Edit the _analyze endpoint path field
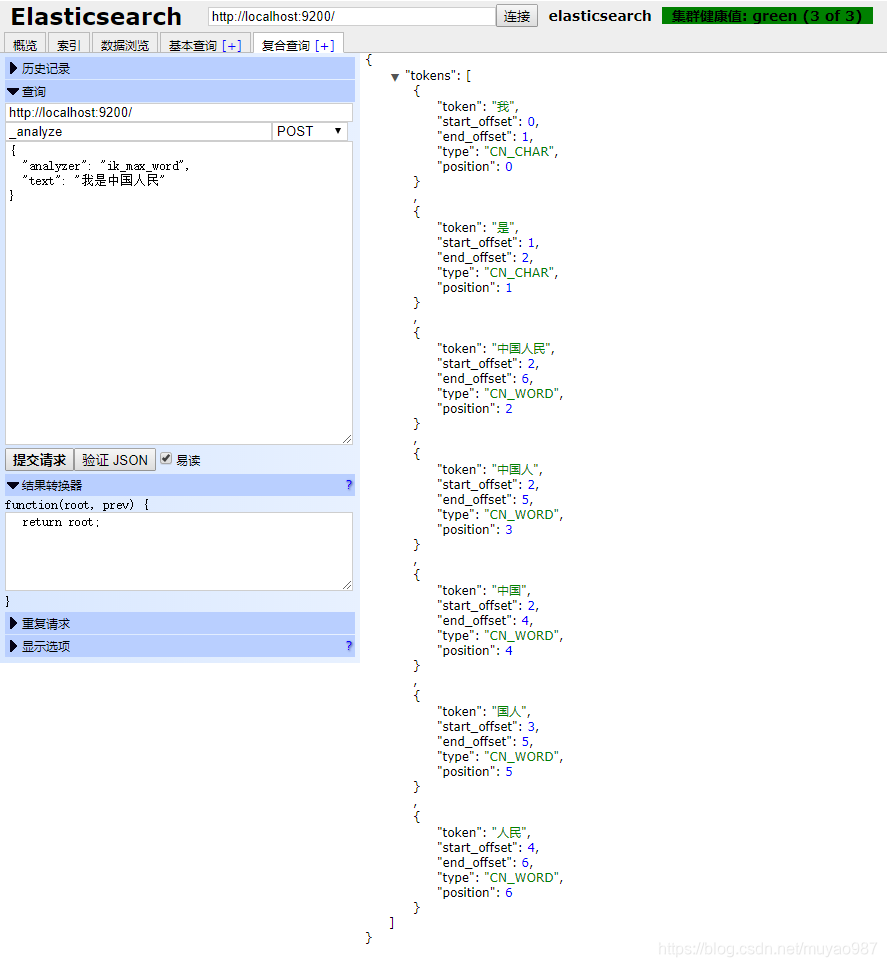Image resolution: width=887 pixels, height=967 pixels. tap(139, 131)
